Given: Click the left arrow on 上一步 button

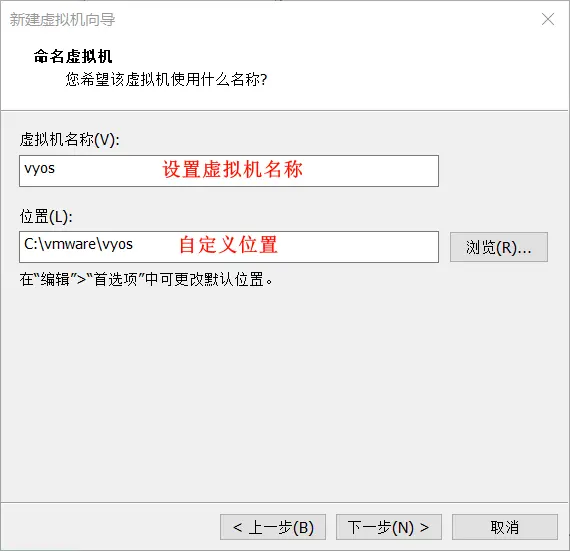Looking at the screenshot, I should point(237,527).
